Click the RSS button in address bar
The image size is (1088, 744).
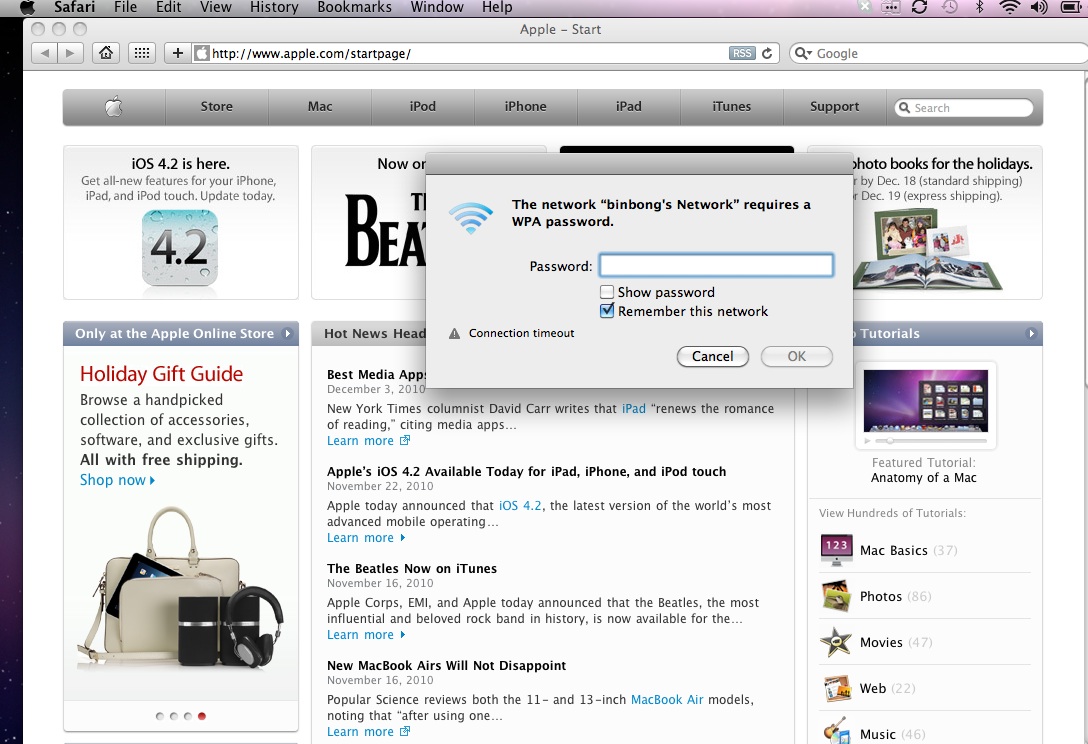click(x=742, y=53)
